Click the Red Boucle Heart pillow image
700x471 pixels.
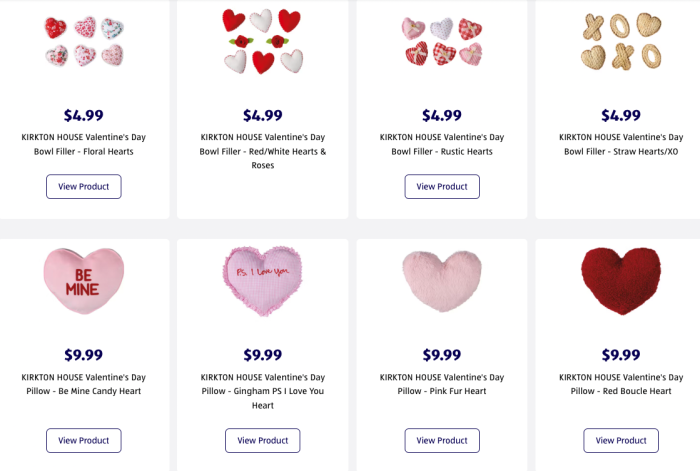click(621, 280)
